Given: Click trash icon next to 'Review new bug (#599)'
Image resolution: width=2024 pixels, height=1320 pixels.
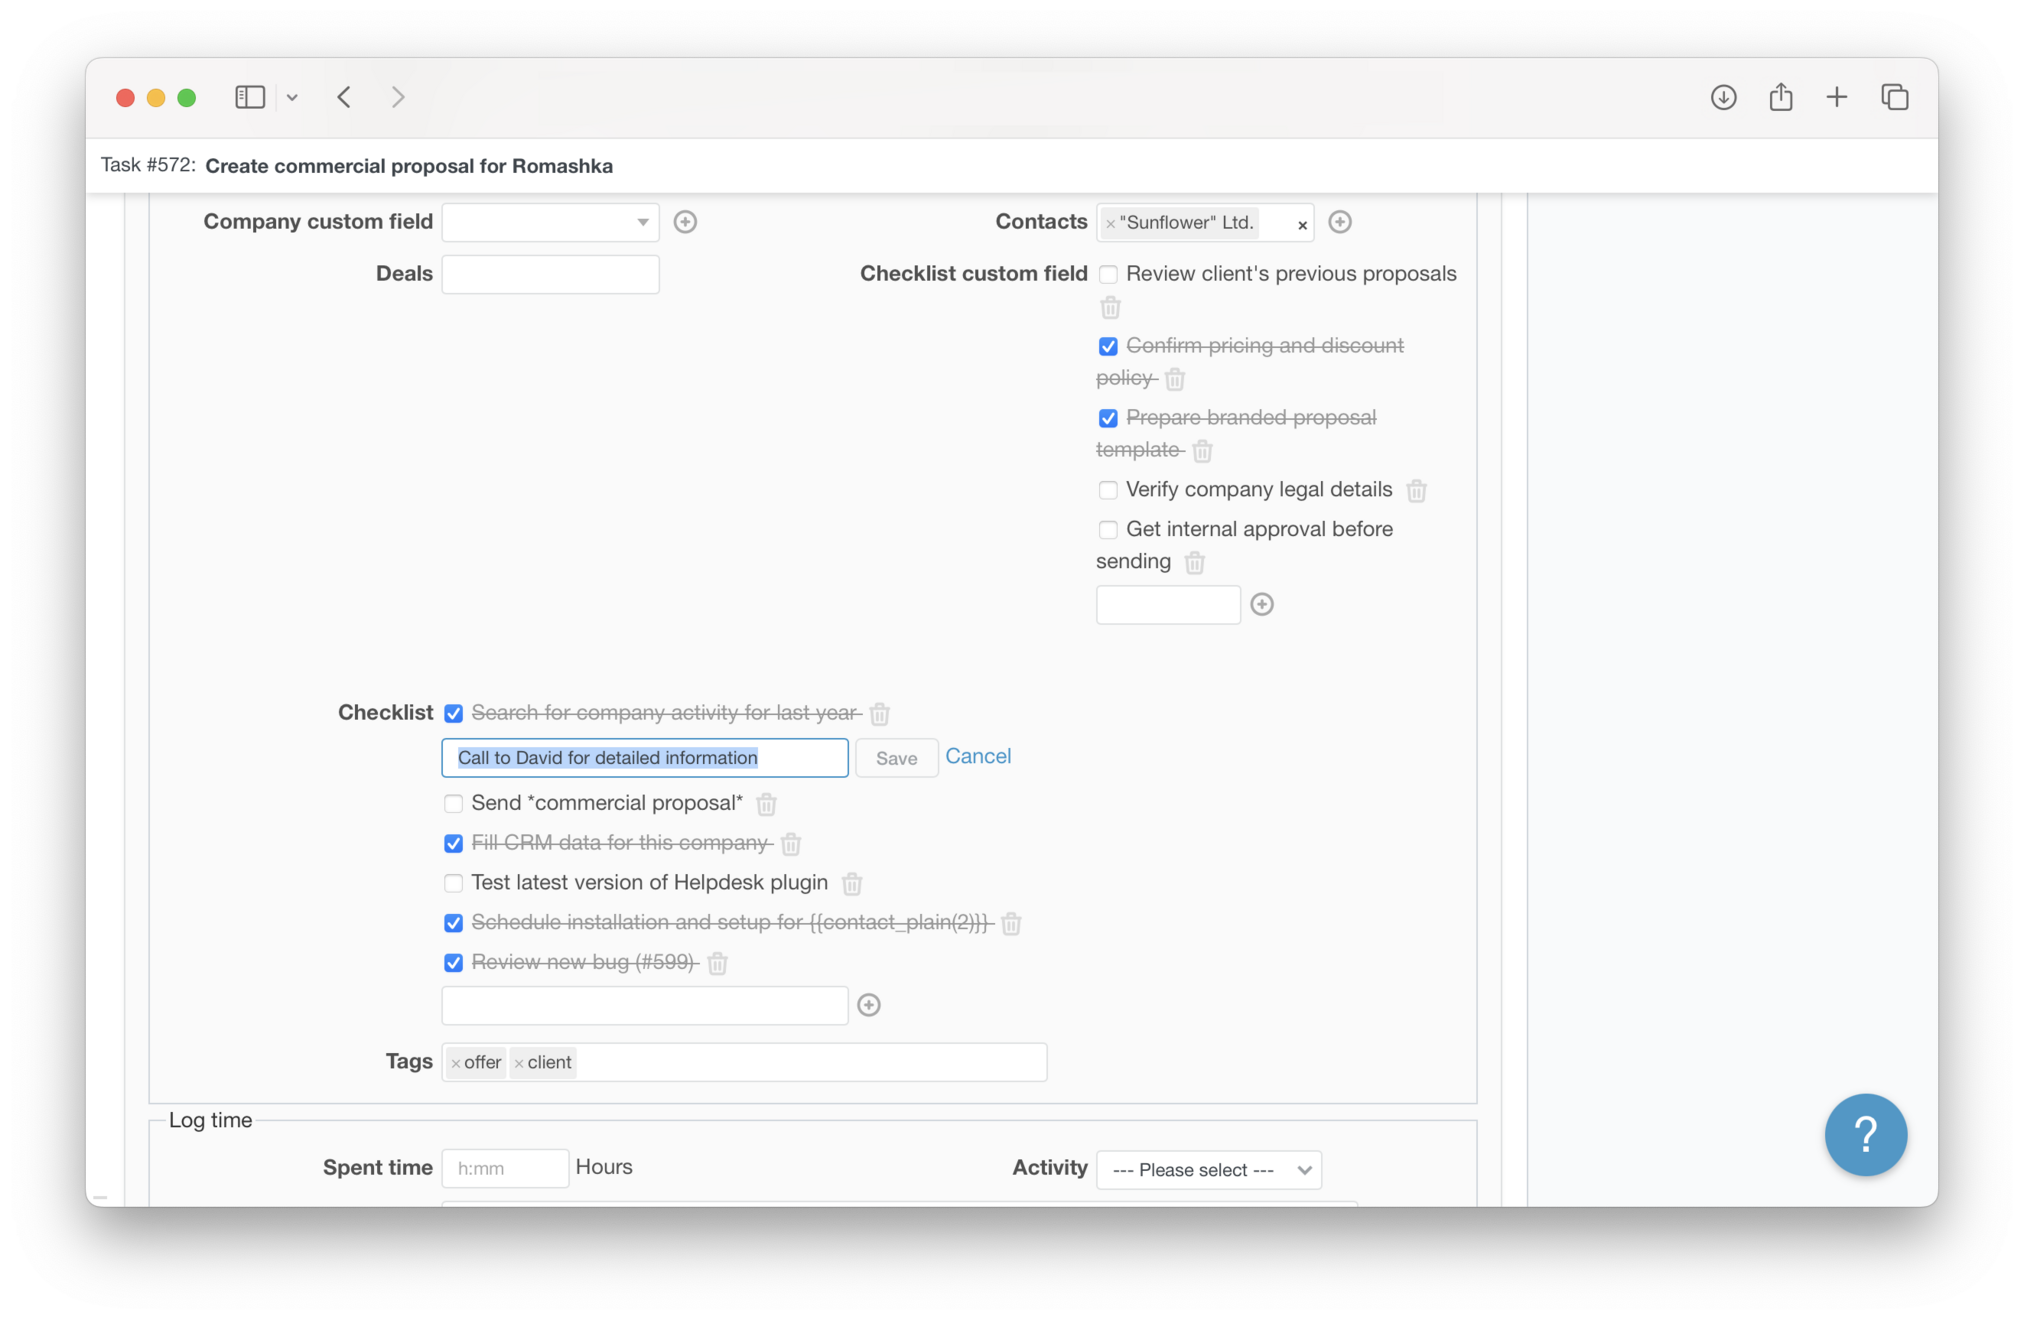Looking at the screenshot, I should tap(717, 963).
